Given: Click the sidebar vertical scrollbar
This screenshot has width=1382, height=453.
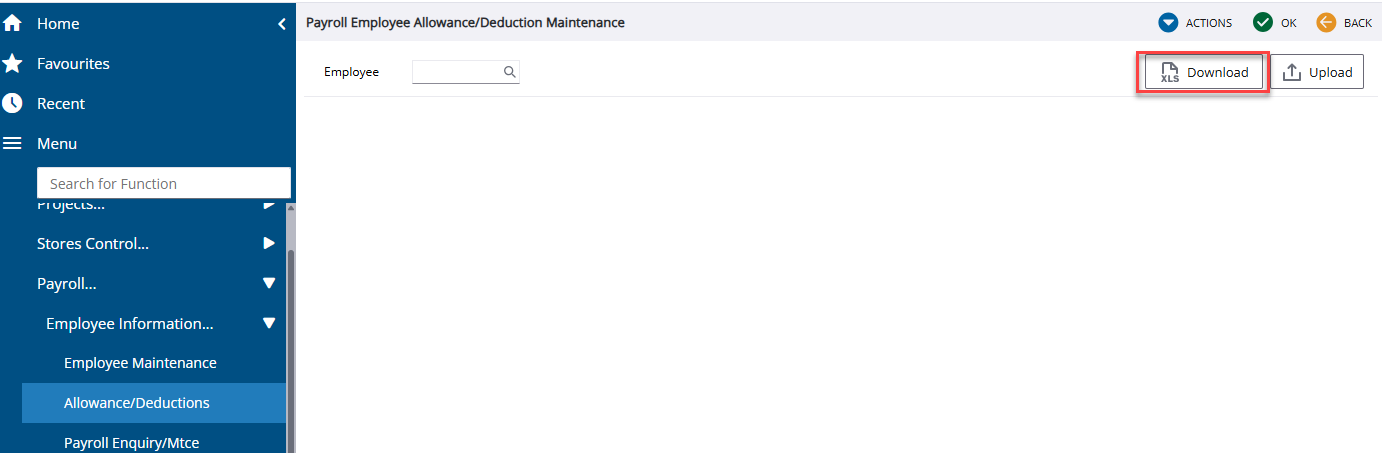Looking at the screenshot, I should 291,330.
